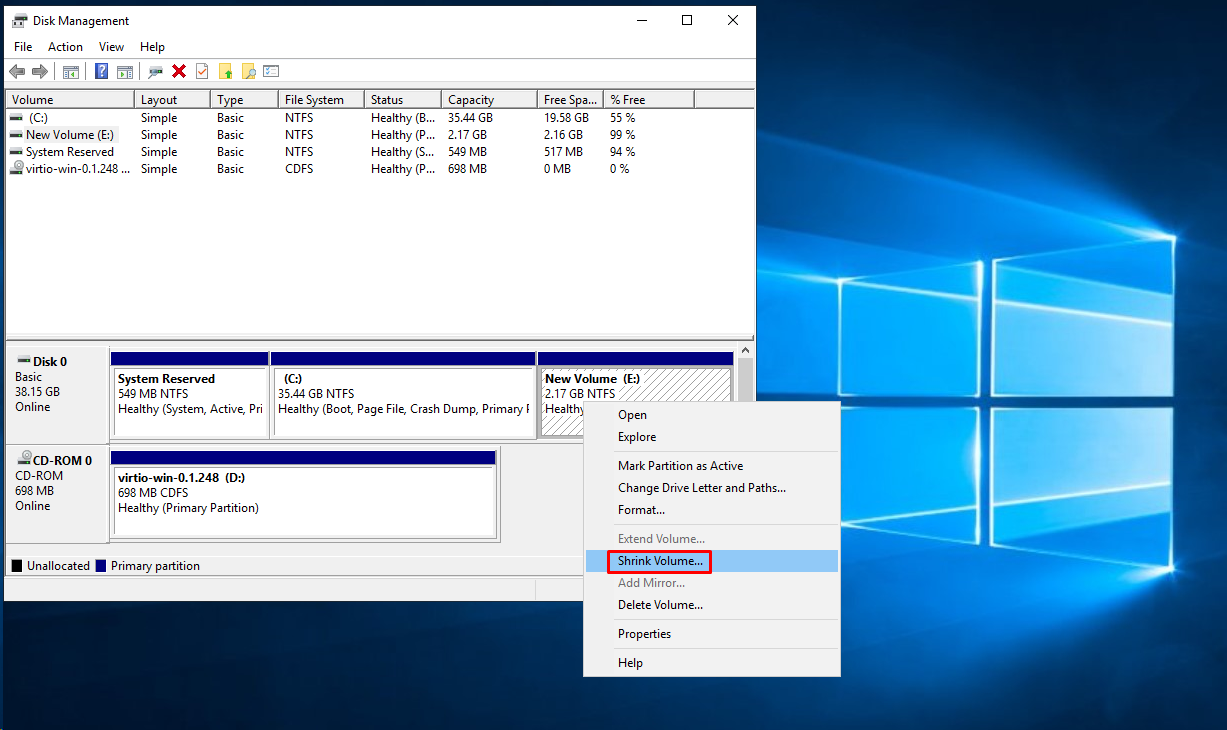
Task: Open the Action menu
Action: click(65, 46)
